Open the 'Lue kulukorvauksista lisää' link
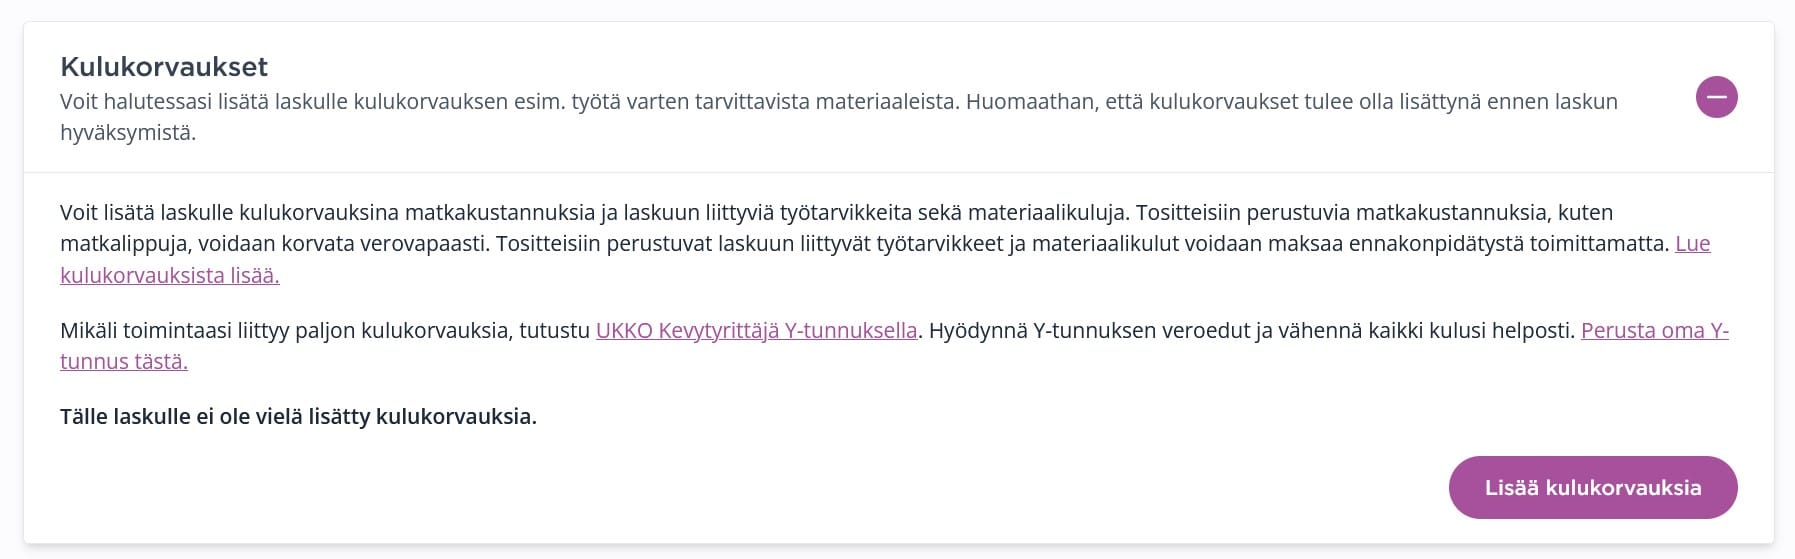Viewport: 1795px width, 559px height. 169,275
